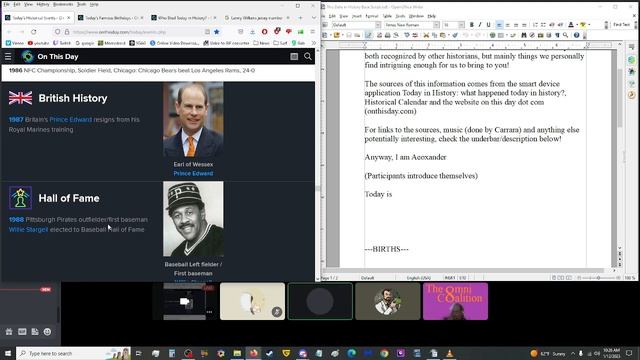Open the Willie Stargell link
The height and width of the screenshot is (360, 640).
click(28, 230)
